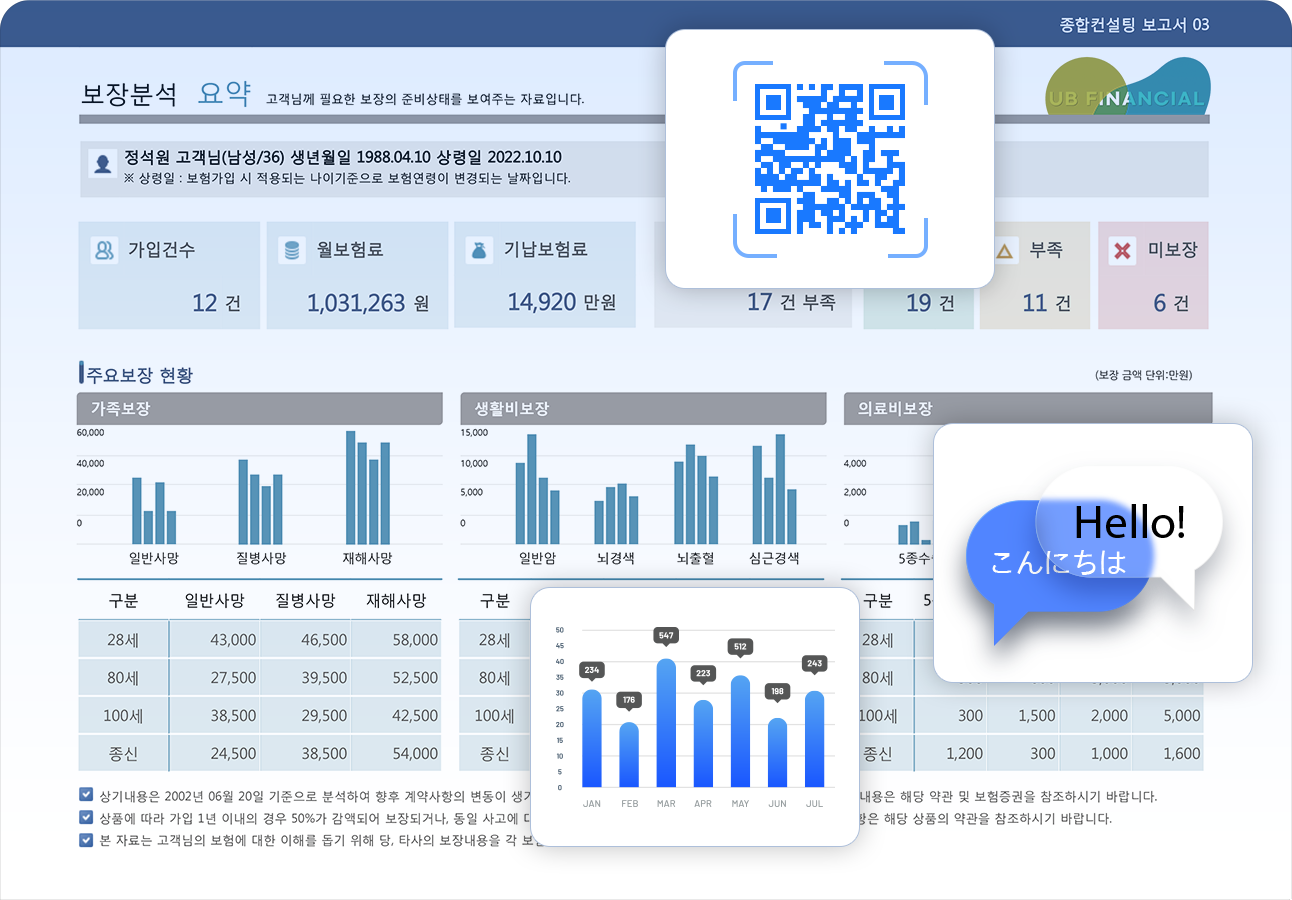Open the 가입건수 12 건 summary card

point(168,275)
